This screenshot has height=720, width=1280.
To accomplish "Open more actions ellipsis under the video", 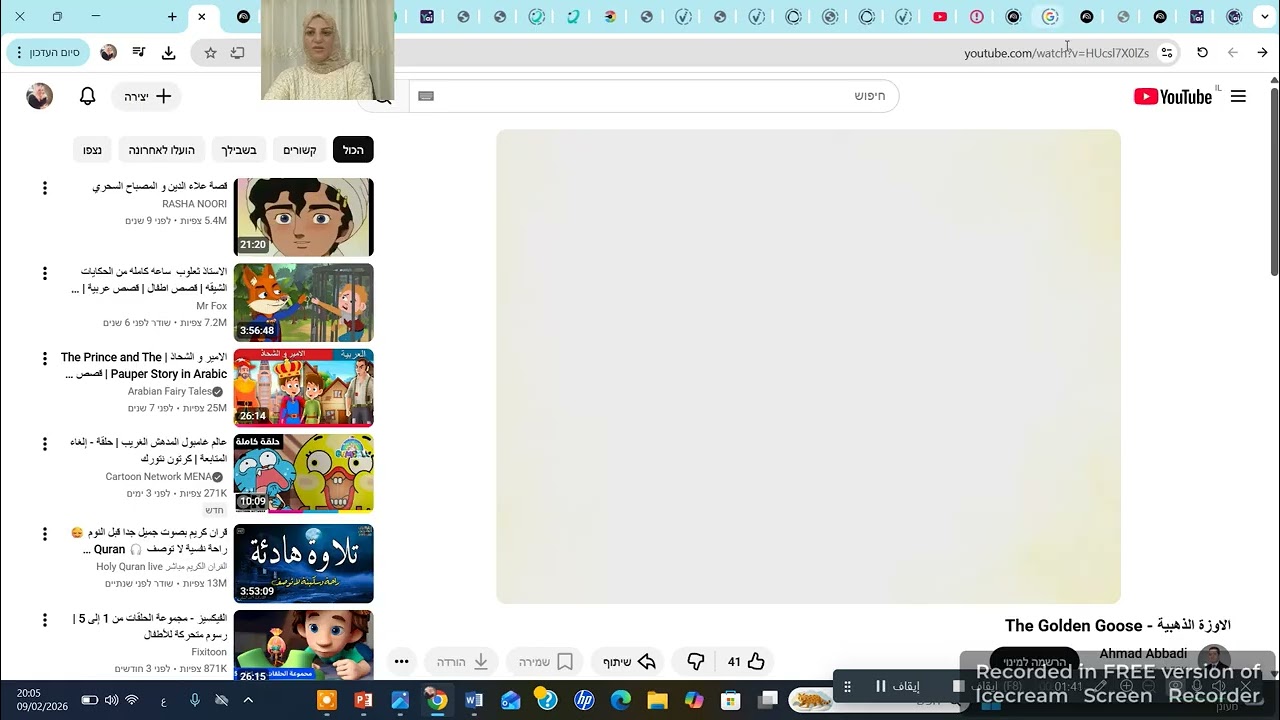I will 401,661.
